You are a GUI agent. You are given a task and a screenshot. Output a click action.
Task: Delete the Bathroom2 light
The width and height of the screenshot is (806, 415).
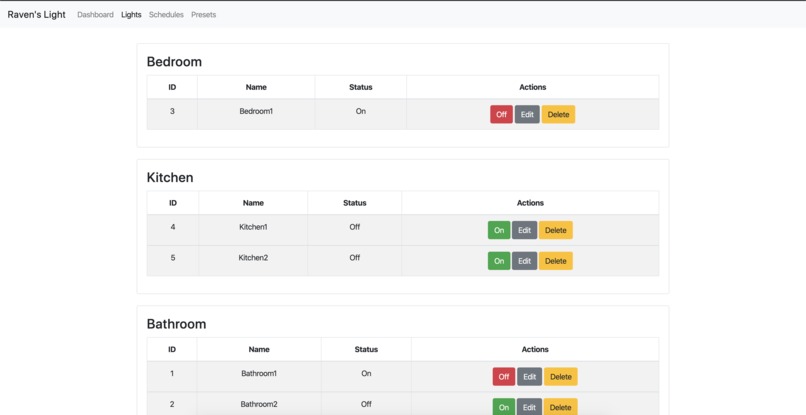pyautogui.click(x=561, y=407)
